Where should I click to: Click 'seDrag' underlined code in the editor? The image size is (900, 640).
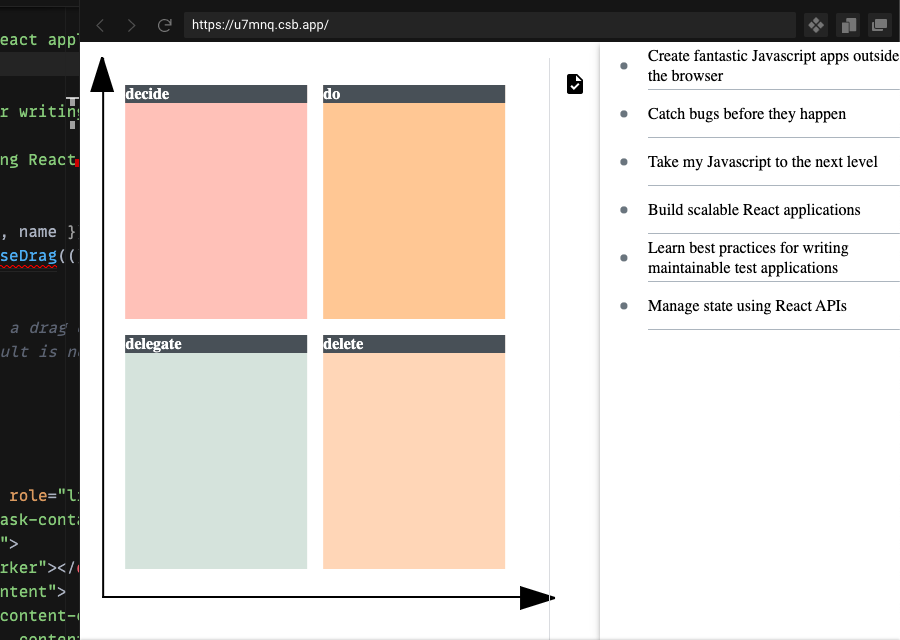29,256
